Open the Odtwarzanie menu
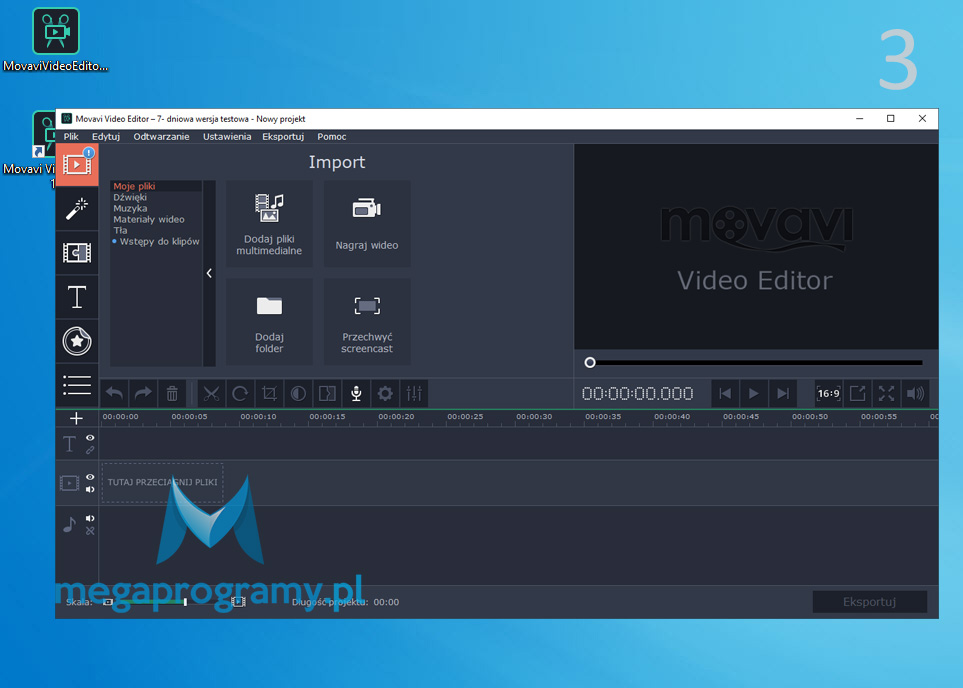This screenshot has height=688, width=963. [x=162, y=136]
